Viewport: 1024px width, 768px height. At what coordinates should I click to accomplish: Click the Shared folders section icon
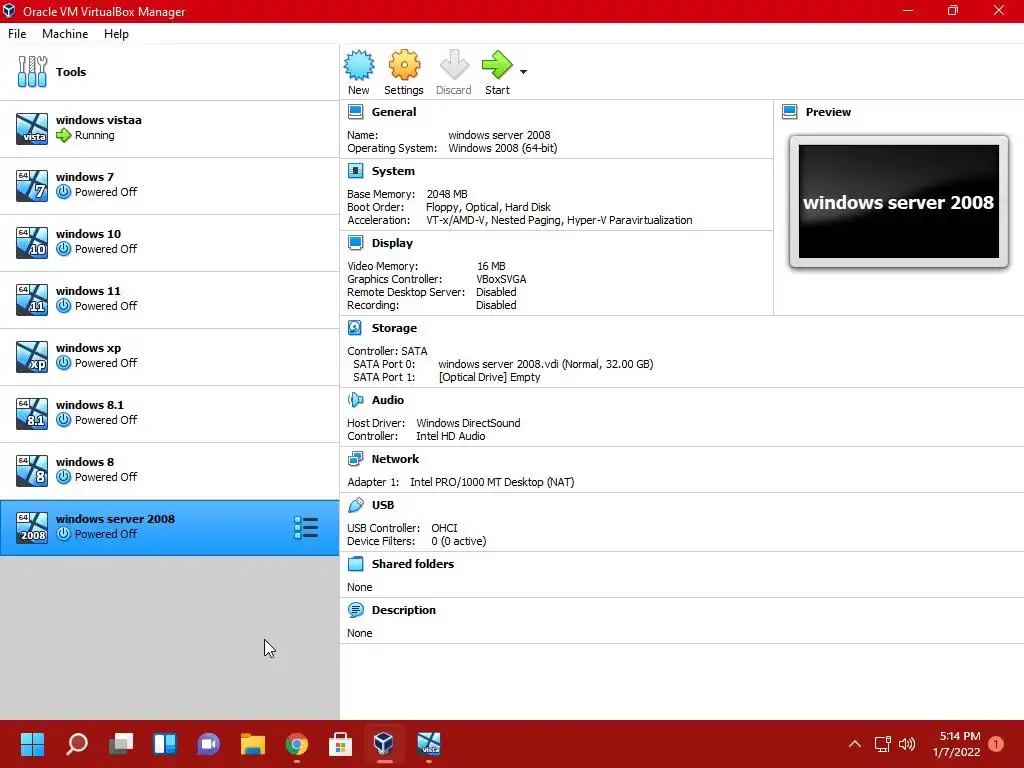pos(356,564)
